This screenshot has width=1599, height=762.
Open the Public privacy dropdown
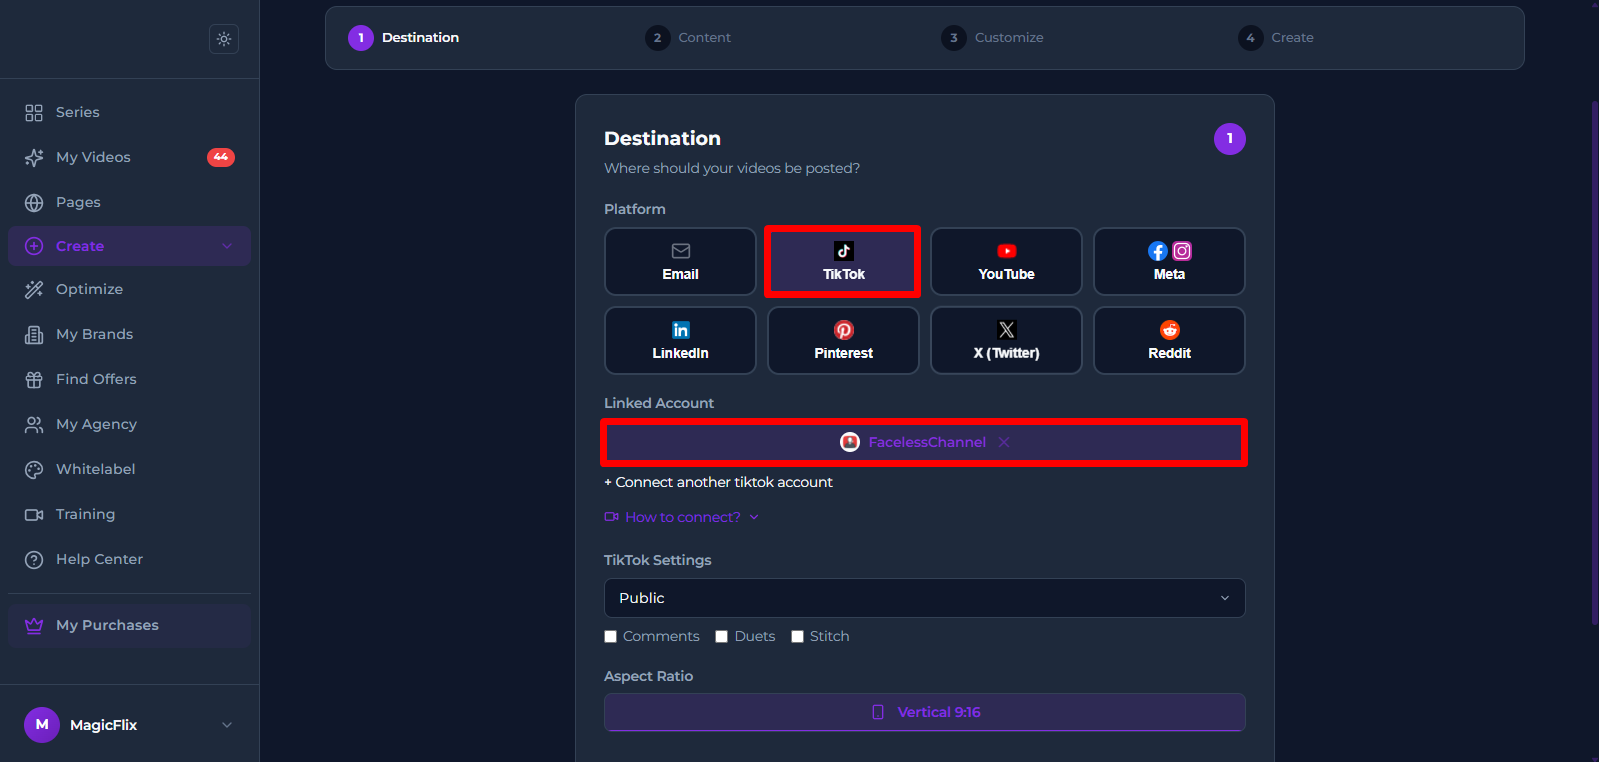point(925,598)
